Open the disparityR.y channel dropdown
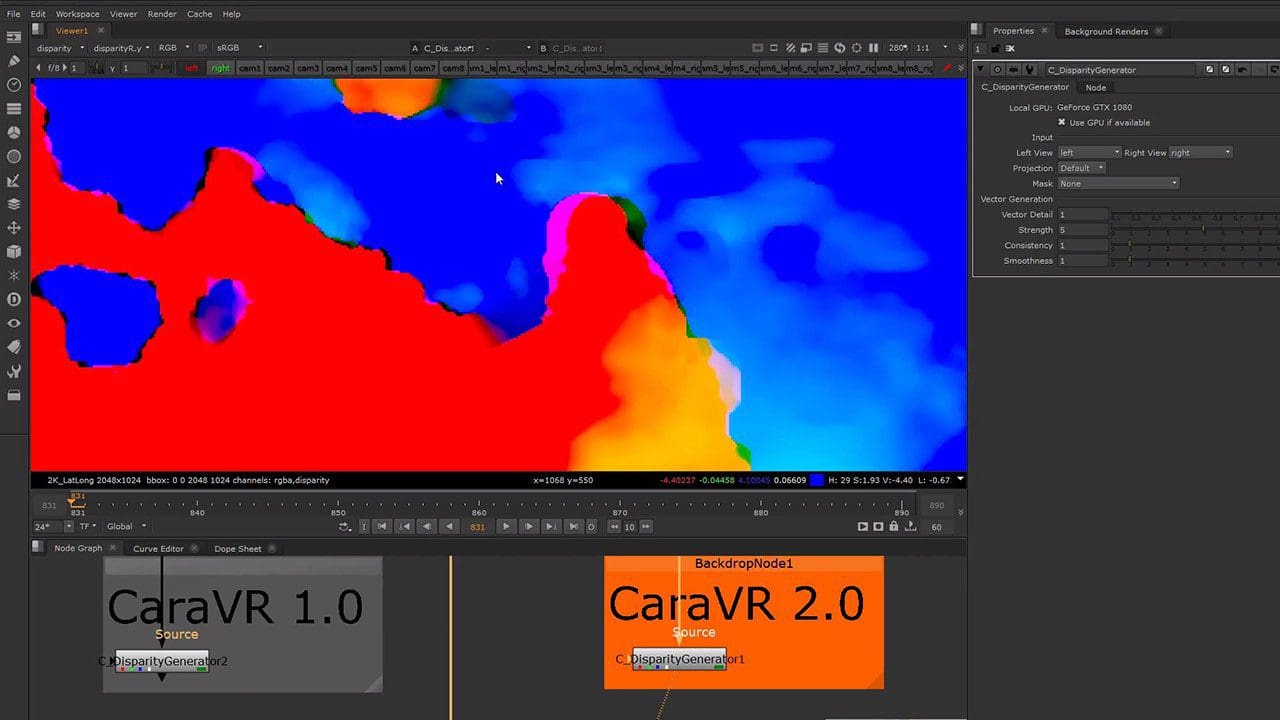The image size is (1280, 720). [122, 48]
